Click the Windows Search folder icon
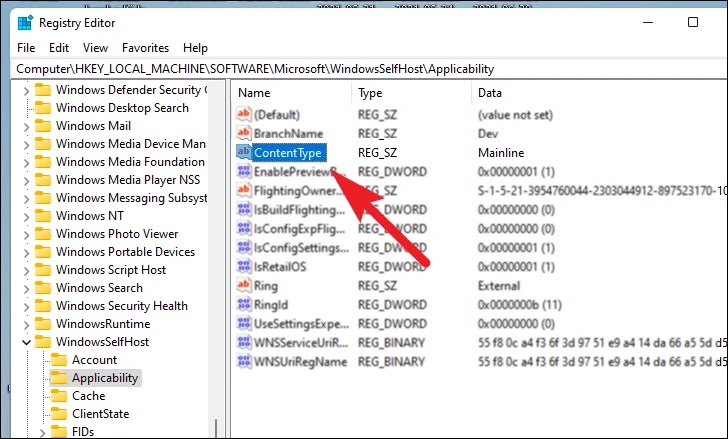Screen dimensions: 728x439 [x=43, y=288]
